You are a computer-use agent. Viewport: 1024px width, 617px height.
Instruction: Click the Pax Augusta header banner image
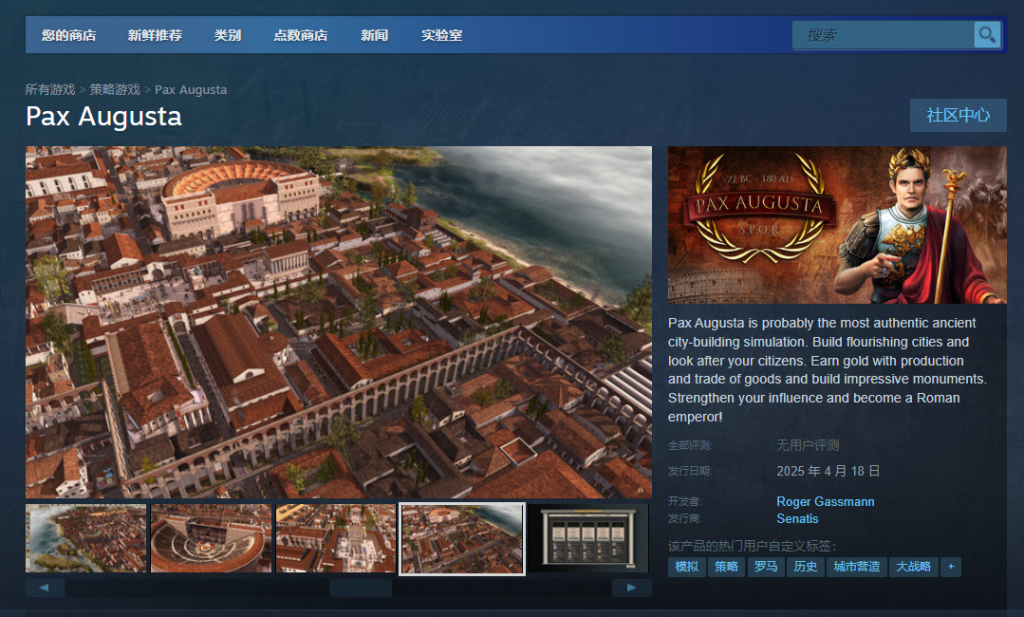(837, 225)
